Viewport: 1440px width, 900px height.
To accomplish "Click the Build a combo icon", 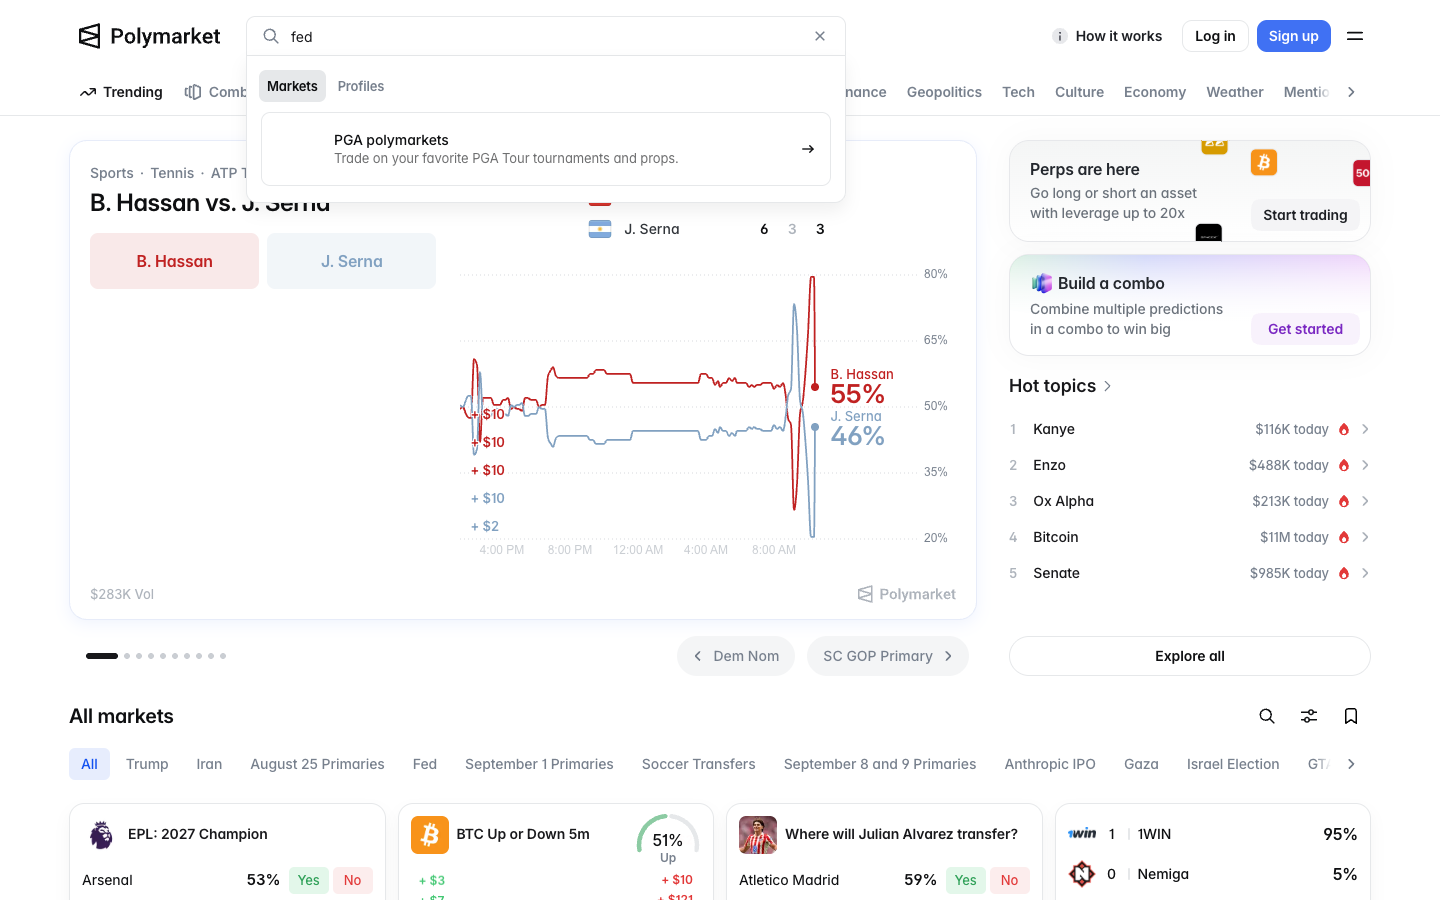I will click(1041, 283).
